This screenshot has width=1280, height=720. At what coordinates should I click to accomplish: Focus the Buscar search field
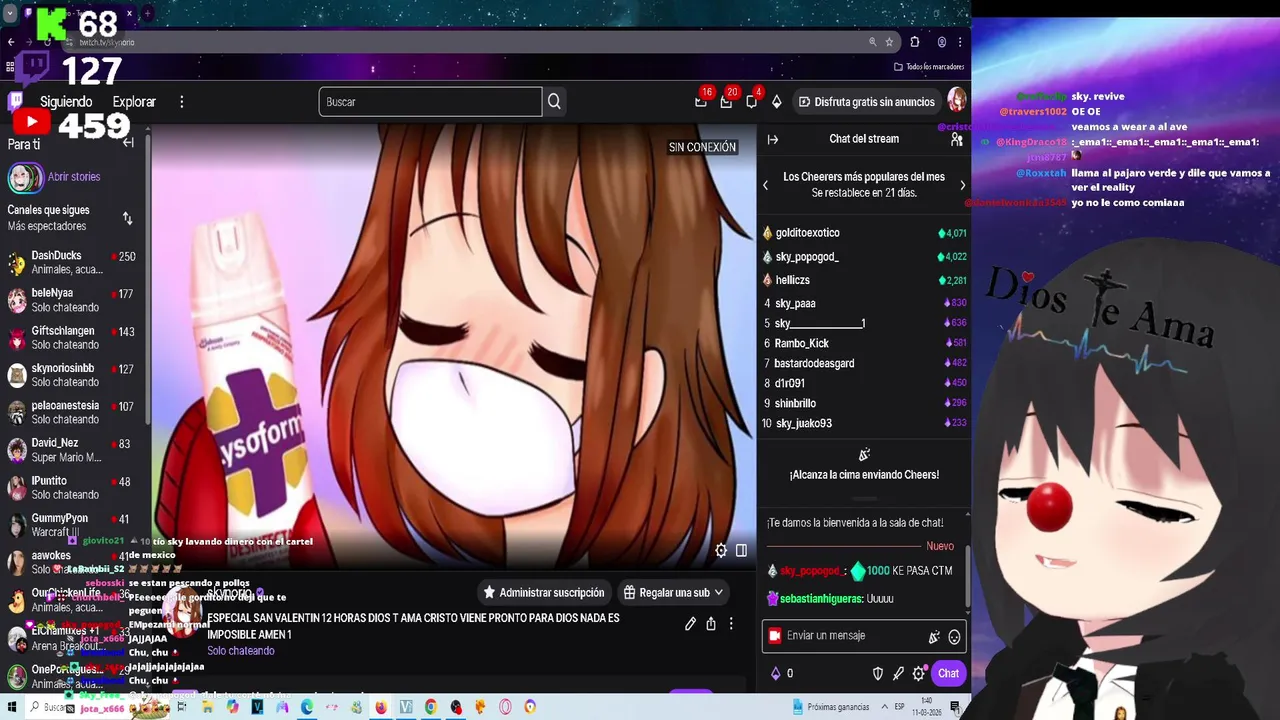coord(430,102)
